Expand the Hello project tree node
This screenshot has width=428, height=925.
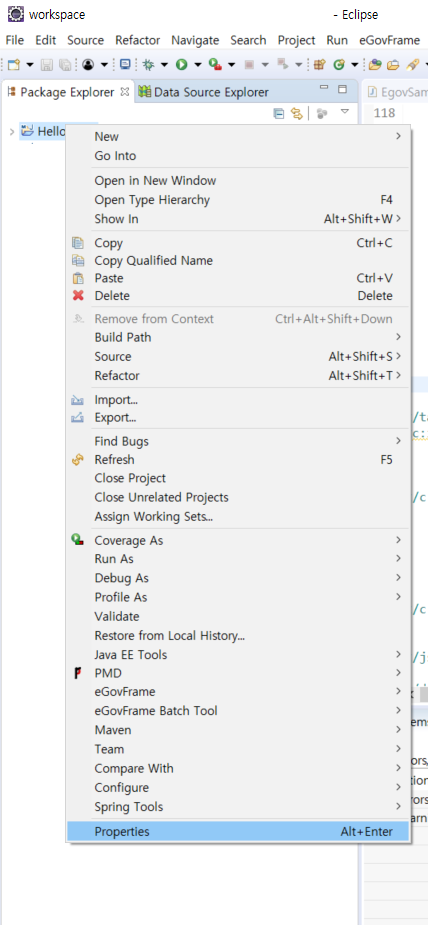[12, 132]
